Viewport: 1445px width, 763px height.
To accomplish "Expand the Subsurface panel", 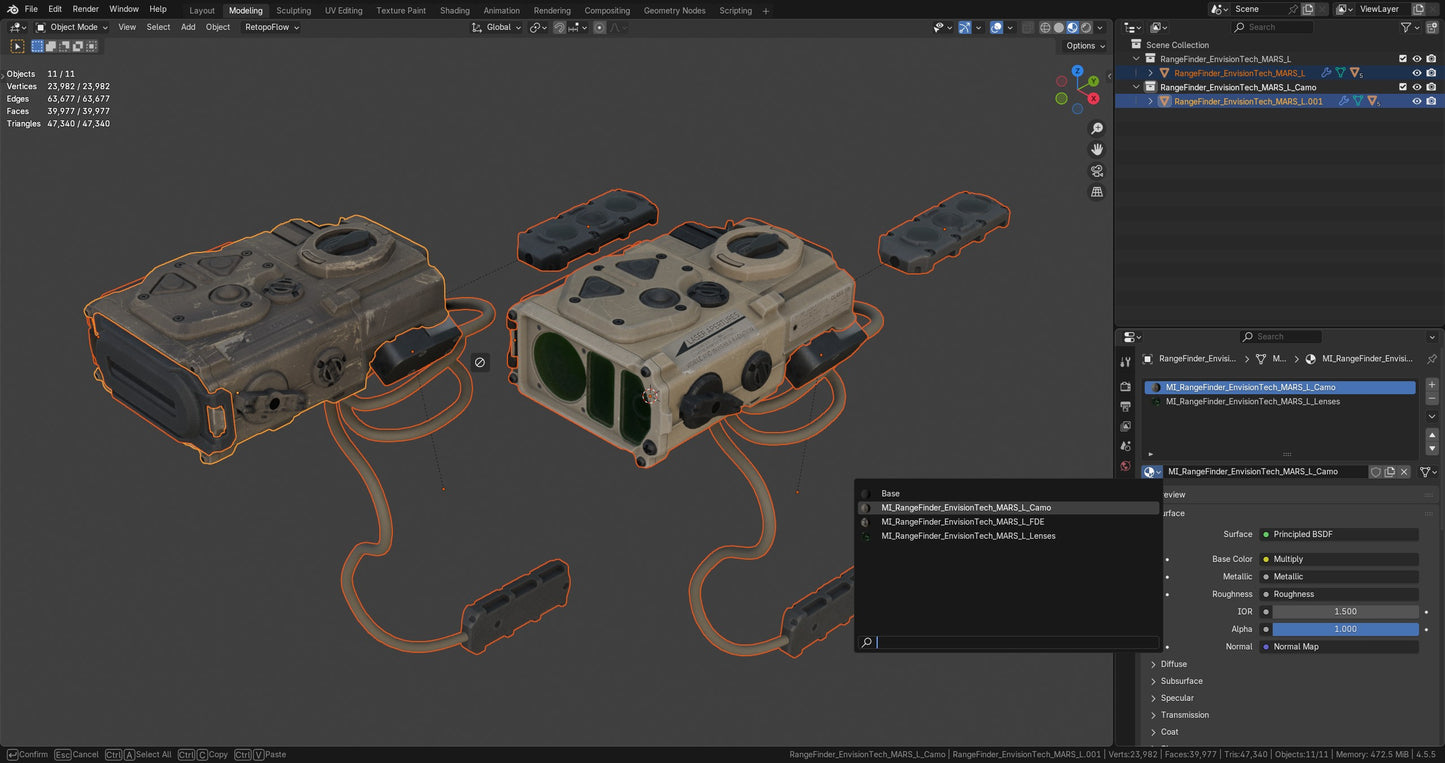I will pos(1181,681).
